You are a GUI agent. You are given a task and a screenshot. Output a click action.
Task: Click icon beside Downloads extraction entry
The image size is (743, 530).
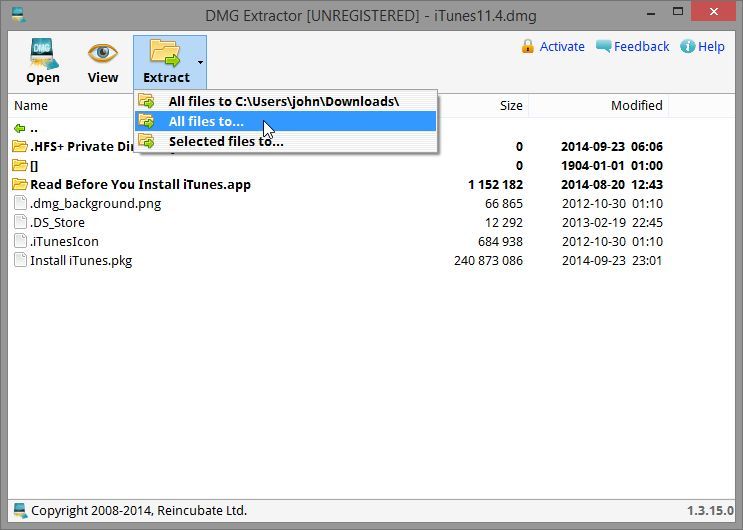pos(146,101)
